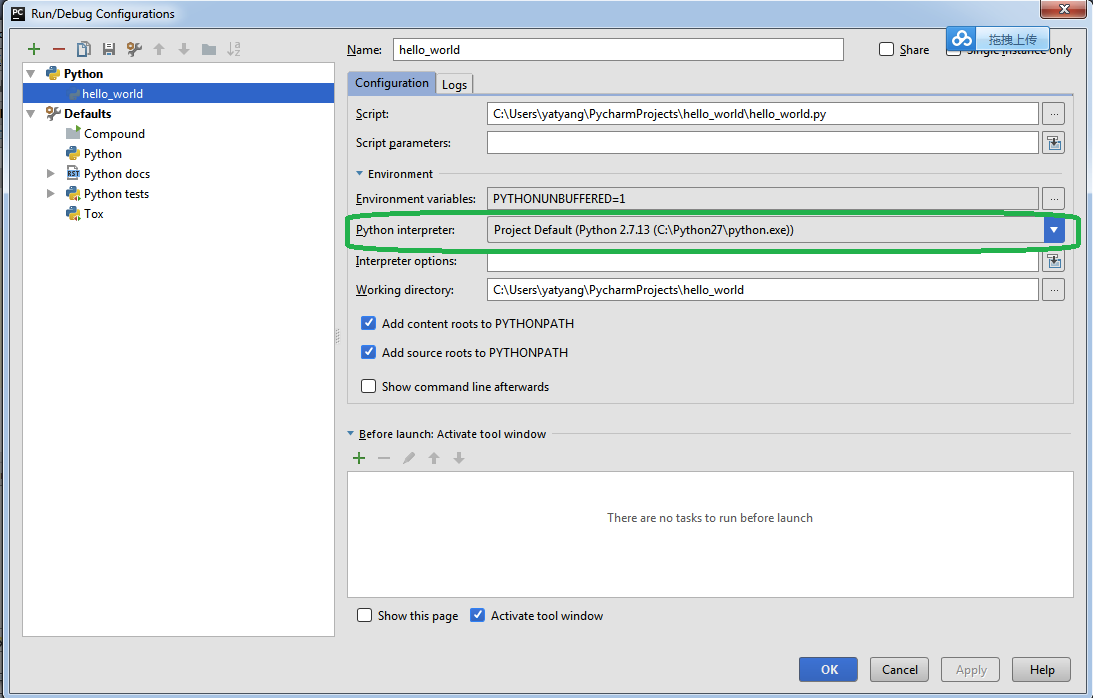1093x698 pixels.
Task: Move the configuration down in the list toolbar
Action: tap(184, 49)
